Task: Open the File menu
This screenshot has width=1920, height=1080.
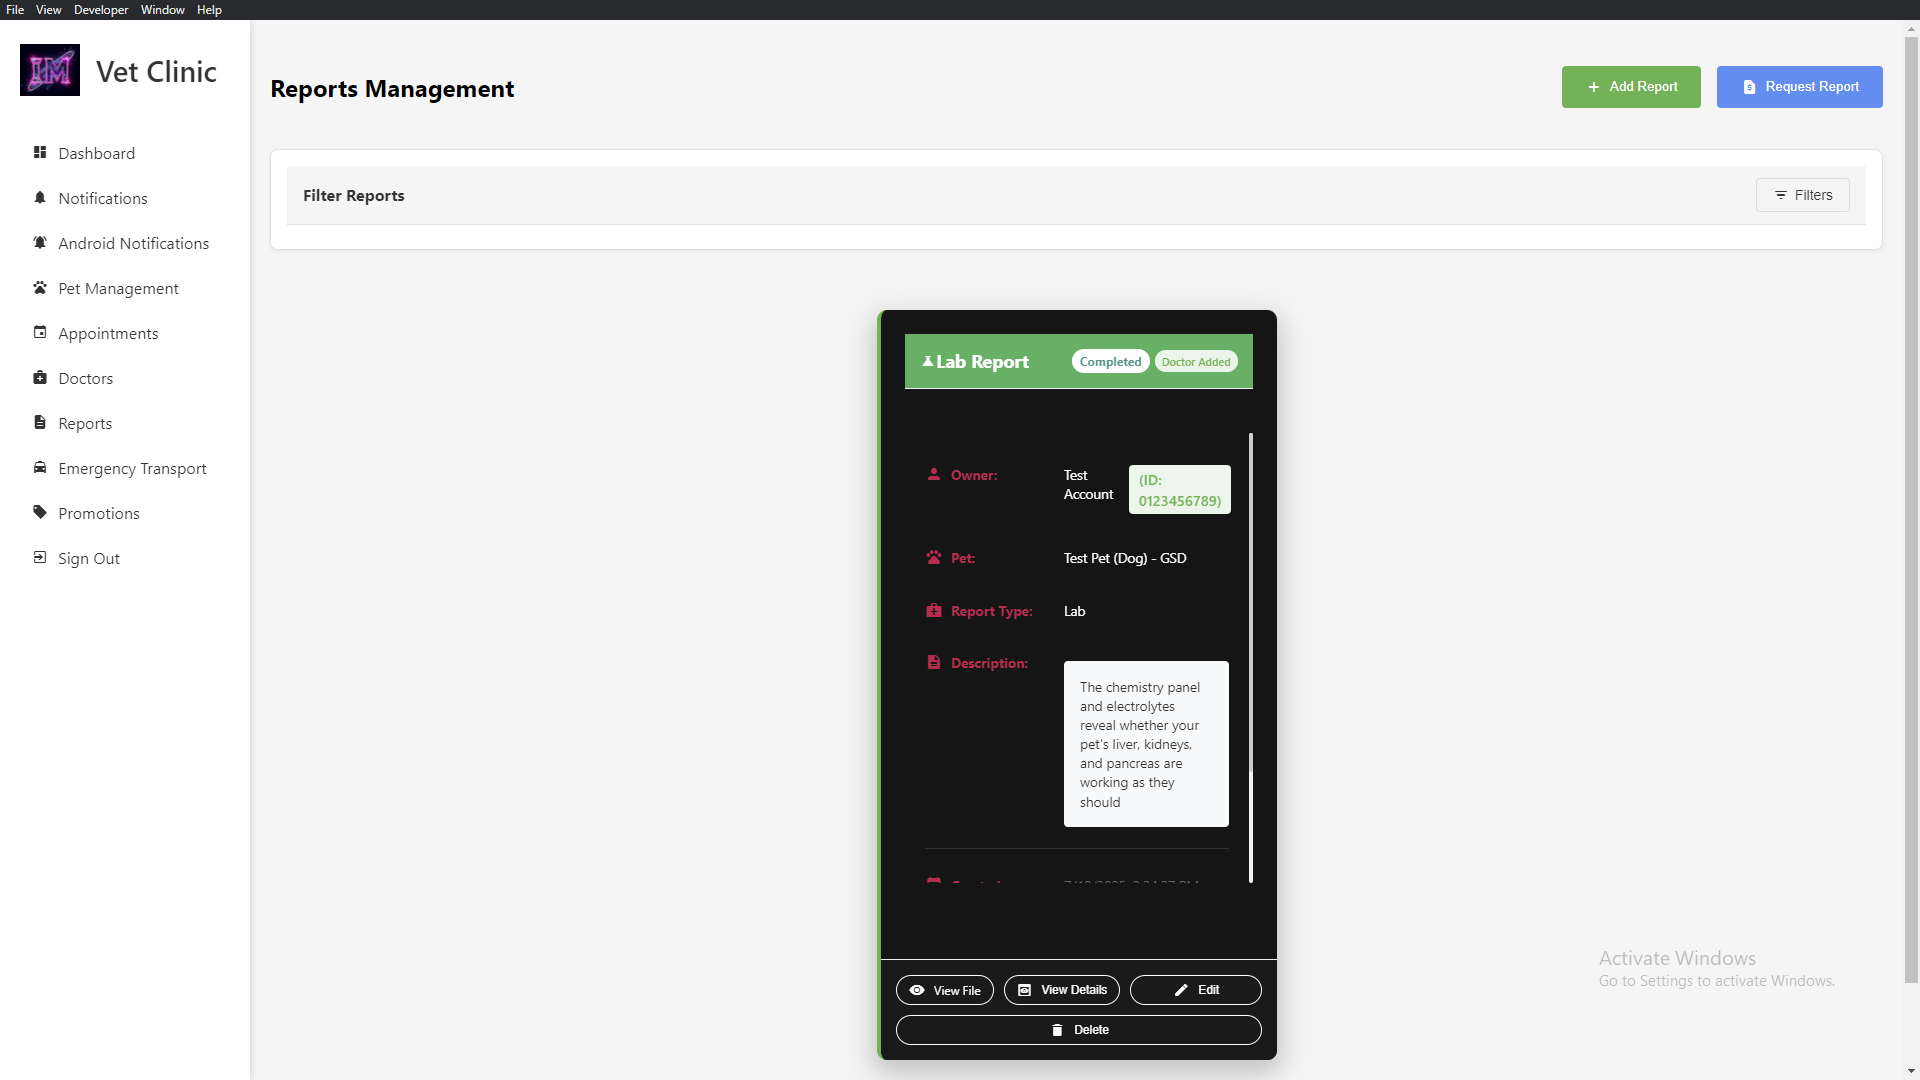Action: [x=14, y=9]
